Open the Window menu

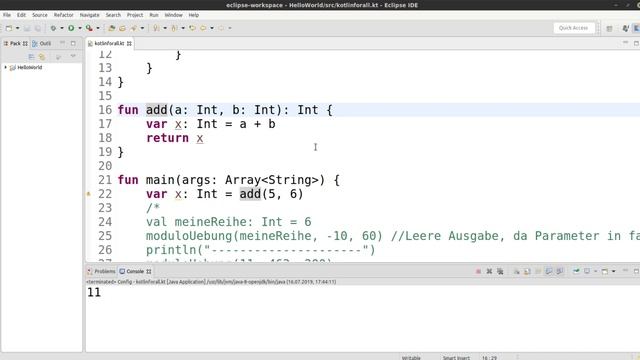click(173, 15)
